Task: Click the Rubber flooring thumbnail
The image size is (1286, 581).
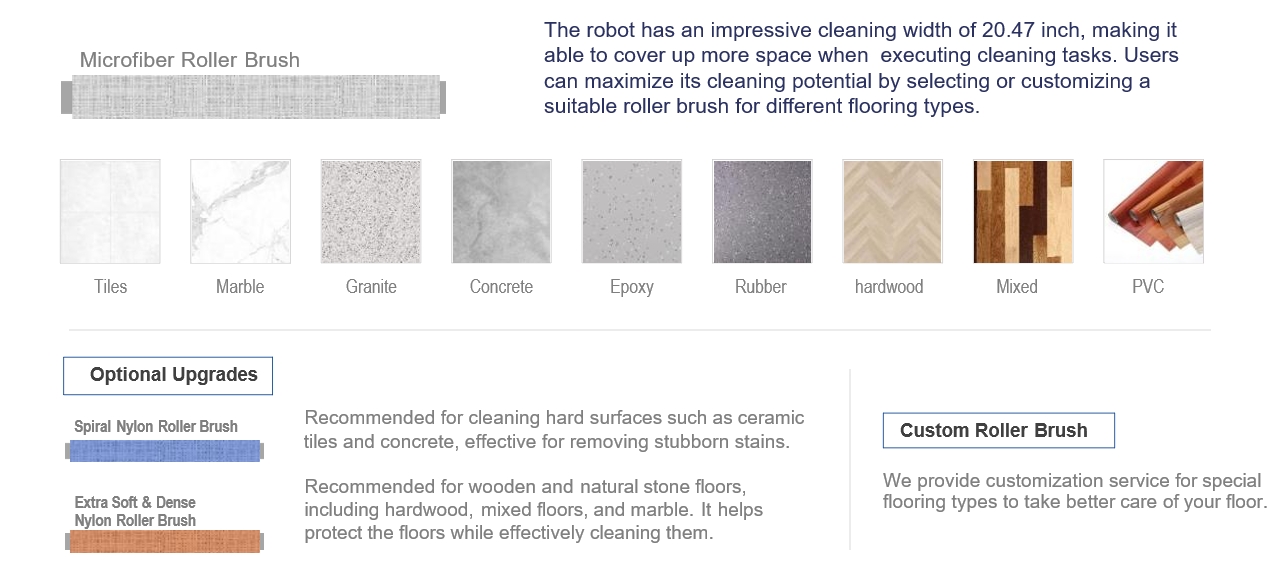Action: pyautogui.click(x=762, y=212)
